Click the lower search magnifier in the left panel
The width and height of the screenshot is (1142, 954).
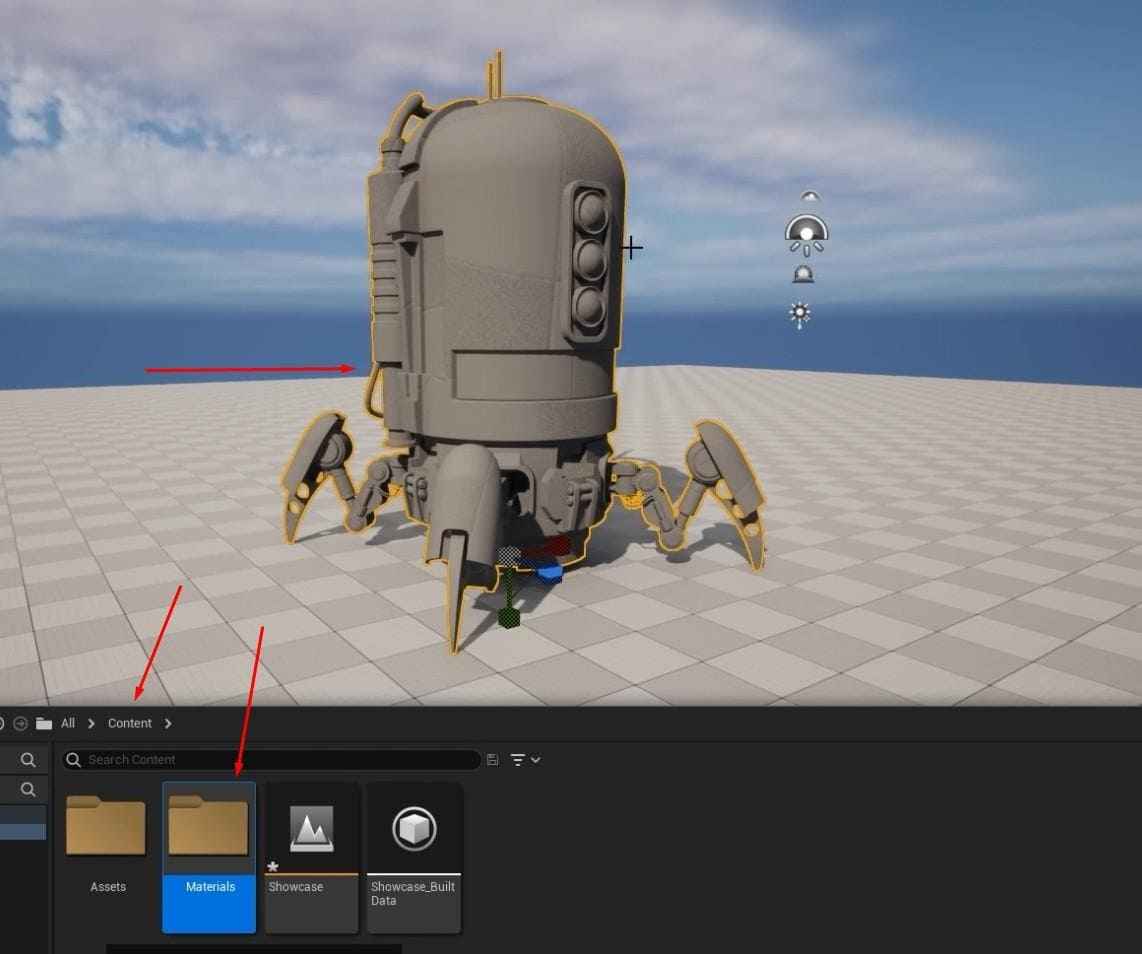(x=28, y=789)
